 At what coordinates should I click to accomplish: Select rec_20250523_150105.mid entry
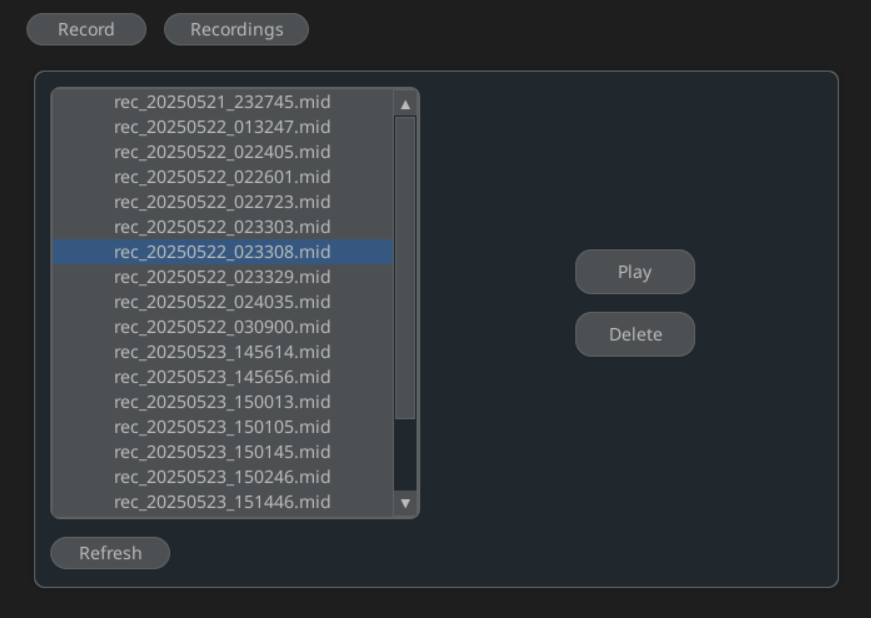pyautogui.click(x=222, y=427)
